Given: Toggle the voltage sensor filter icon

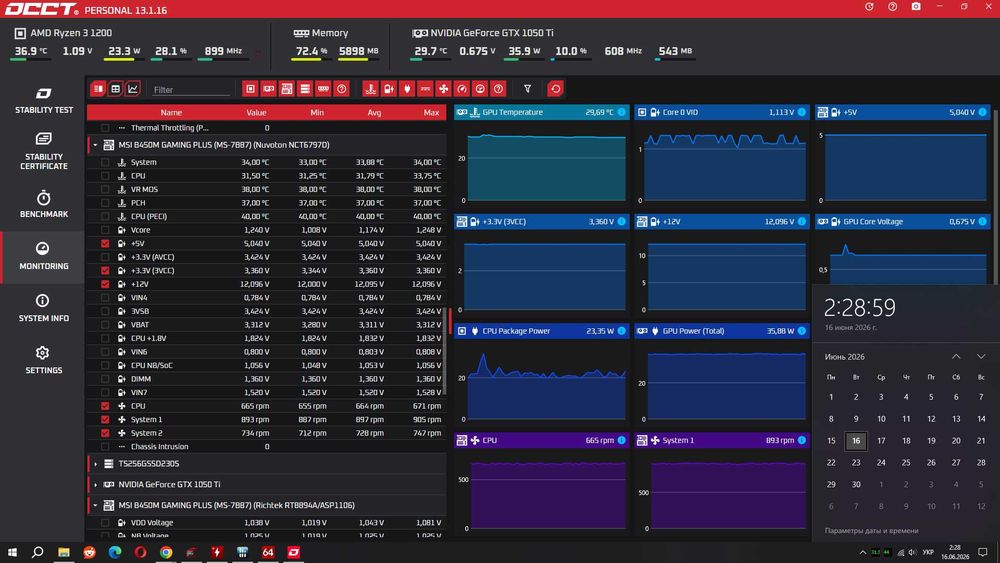Looking at the screenshot, I should (x=388, y=89).
